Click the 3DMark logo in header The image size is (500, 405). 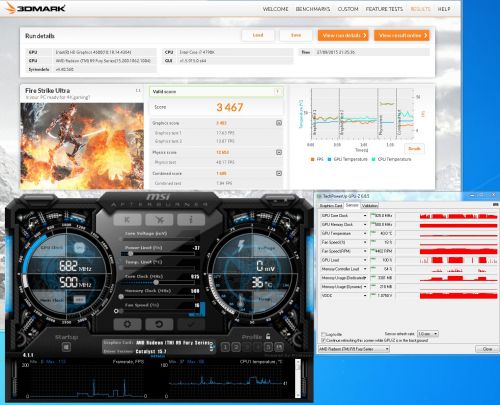tap(35, 8)
